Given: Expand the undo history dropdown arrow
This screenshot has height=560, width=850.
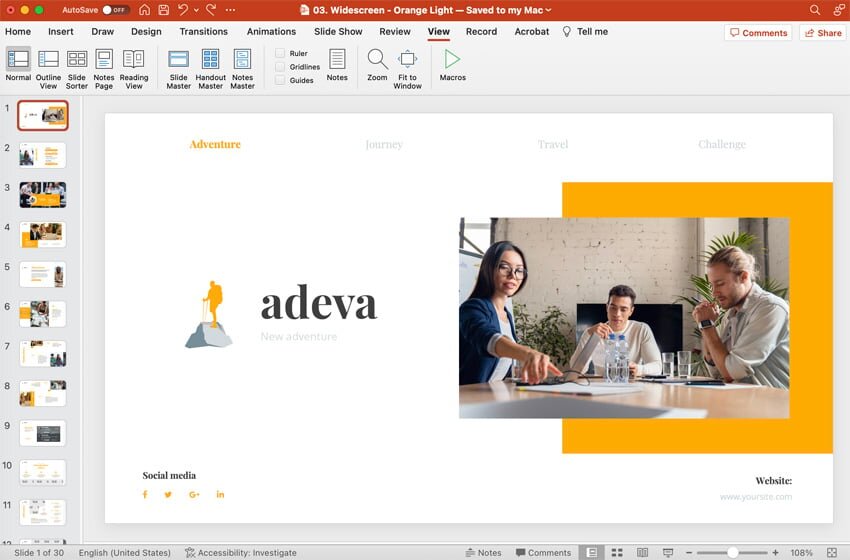Looking at the screenshot, I should (196, 9).
